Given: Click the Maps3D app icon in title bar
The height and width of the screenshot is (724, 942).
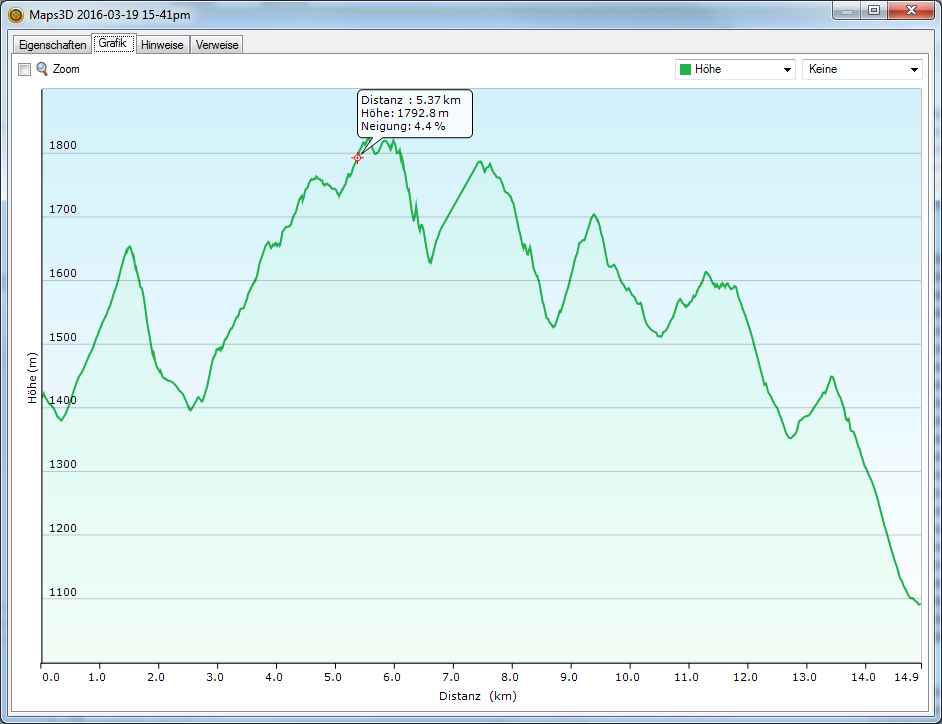Looking at the screenshot, I should coord(16,15).
